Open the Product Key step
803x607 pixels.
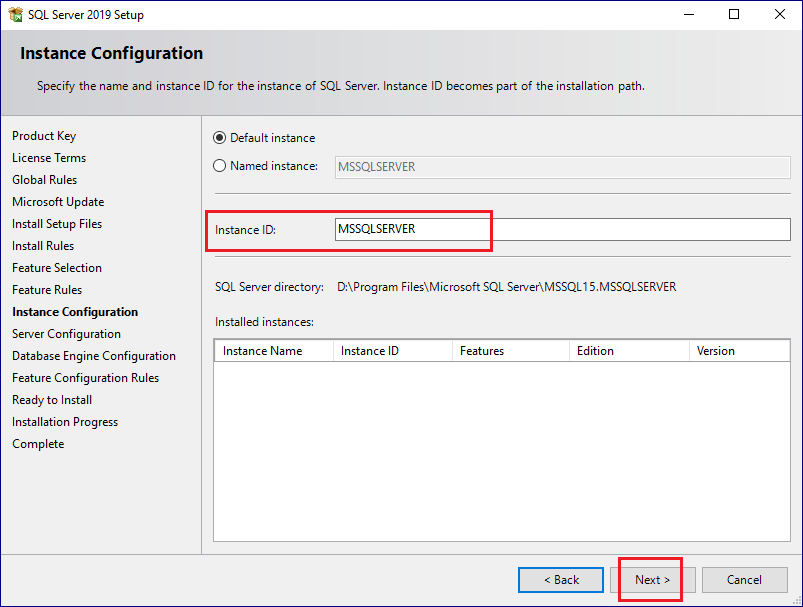[44, 136]
